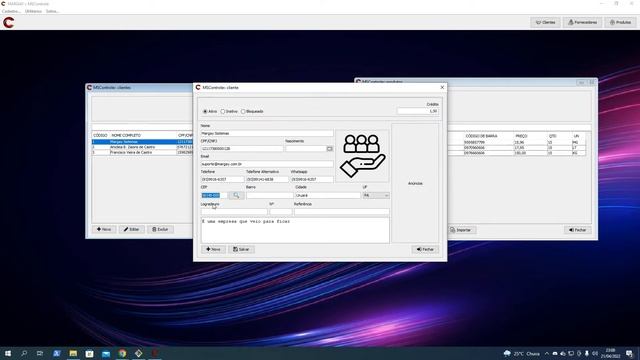Click Editar in the clientes list window

(x=131, y=229)
